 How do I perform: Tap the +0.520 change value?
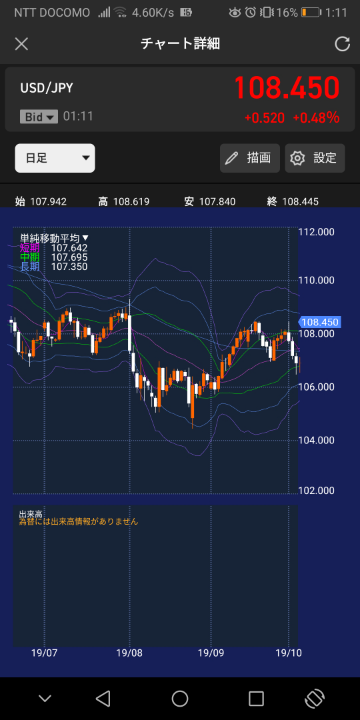[264, 118]
